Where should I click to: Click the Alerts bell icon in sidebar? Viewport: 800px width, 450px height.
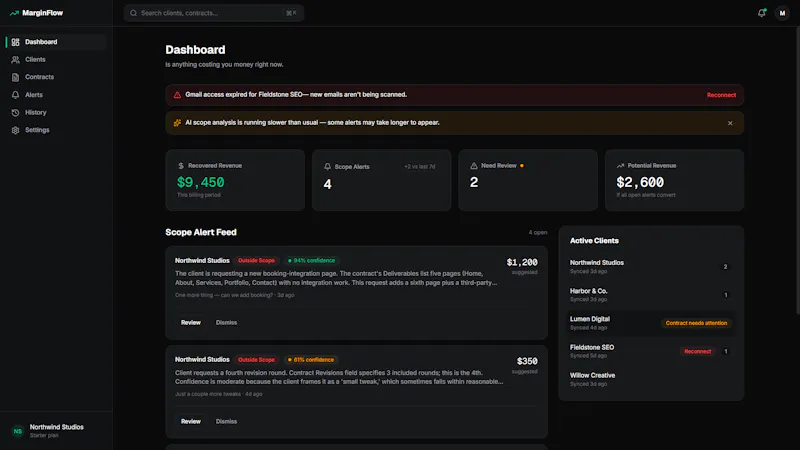click(x=15, y=95)
